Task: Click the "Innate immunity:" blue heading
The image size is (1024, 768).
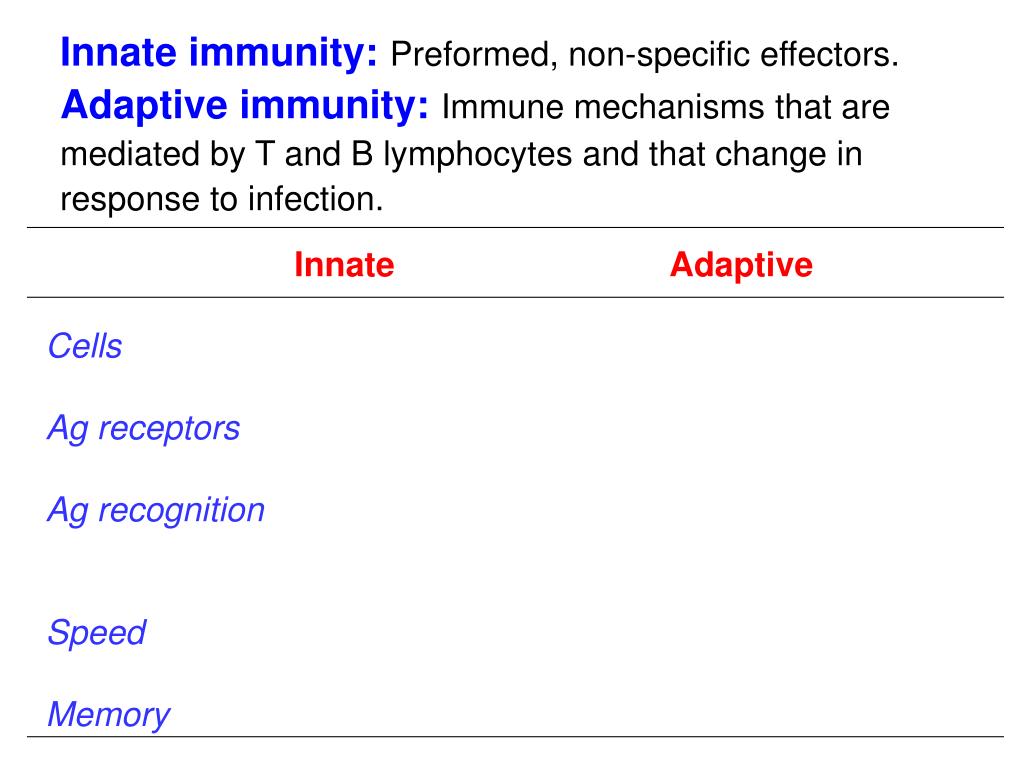Action: point(219,53)
